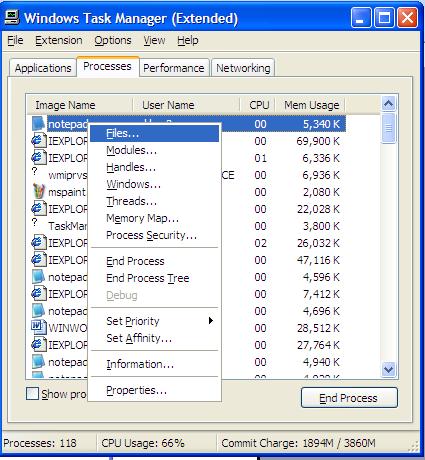Choose Windows... in the context menu
425x460 pixels.
pyautogui.click(x=154, y=184)
